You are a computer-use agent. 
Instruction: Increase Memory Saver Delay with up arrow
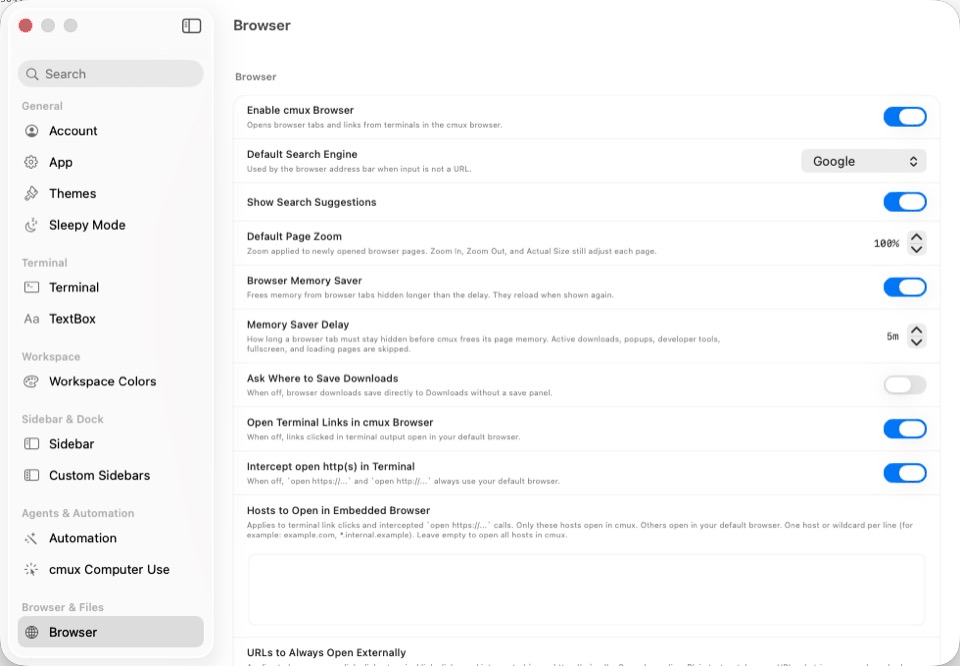pyautogui.click(x=917, y=330)
